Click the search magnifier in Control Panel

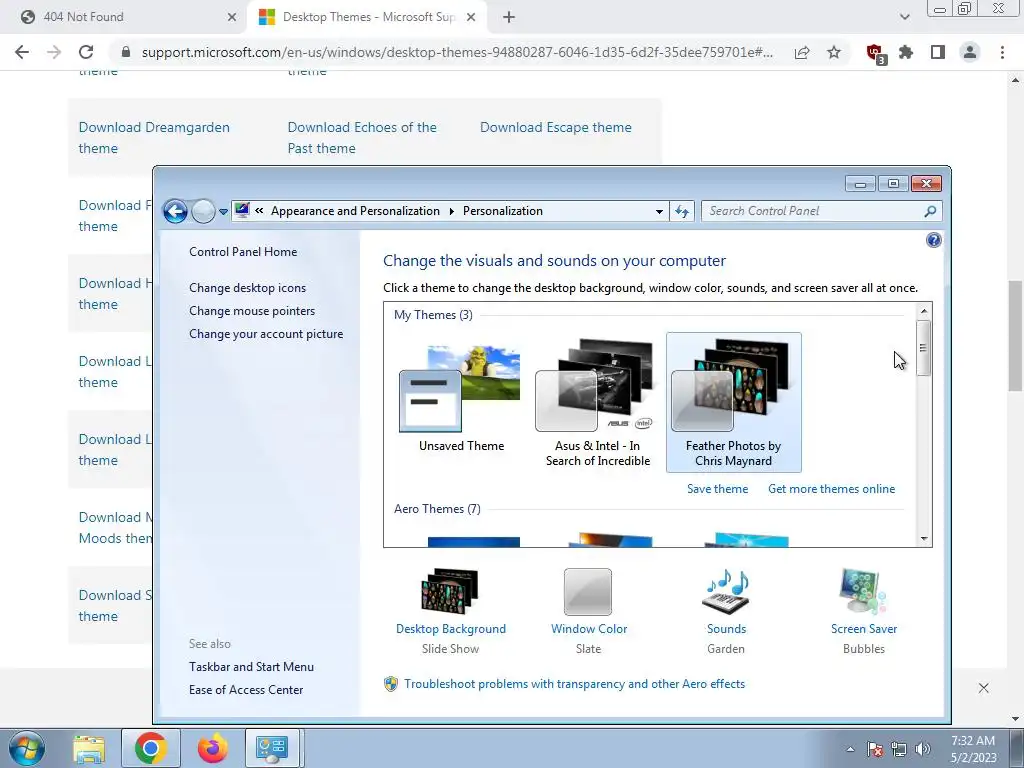pyautogui.click(x=931, y=211)
